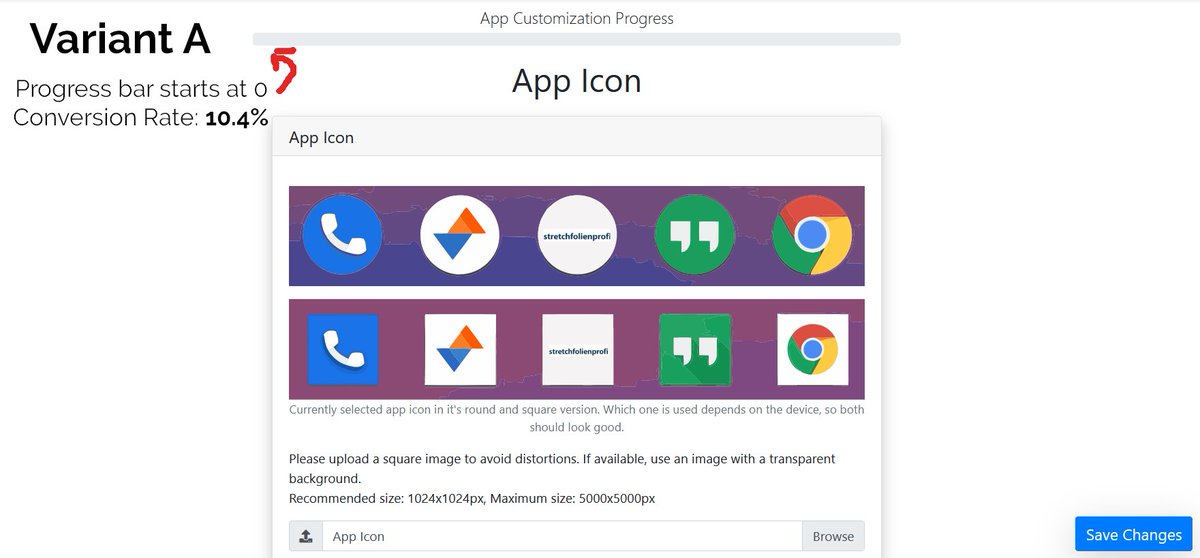1200x558 pixels.
Task: Click the round stretchfolienprofi icon
Action: 577,236
